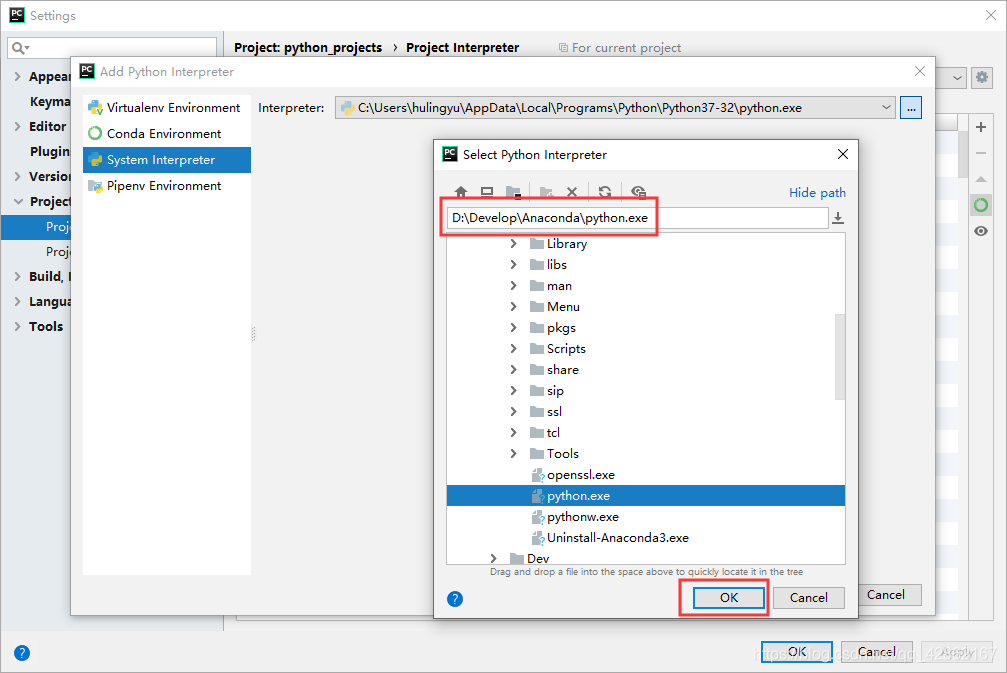Open help in Select Python Interpreter dialog
Screen dimensions: 1007x673
pyautogui.click(x=455, y=599)
